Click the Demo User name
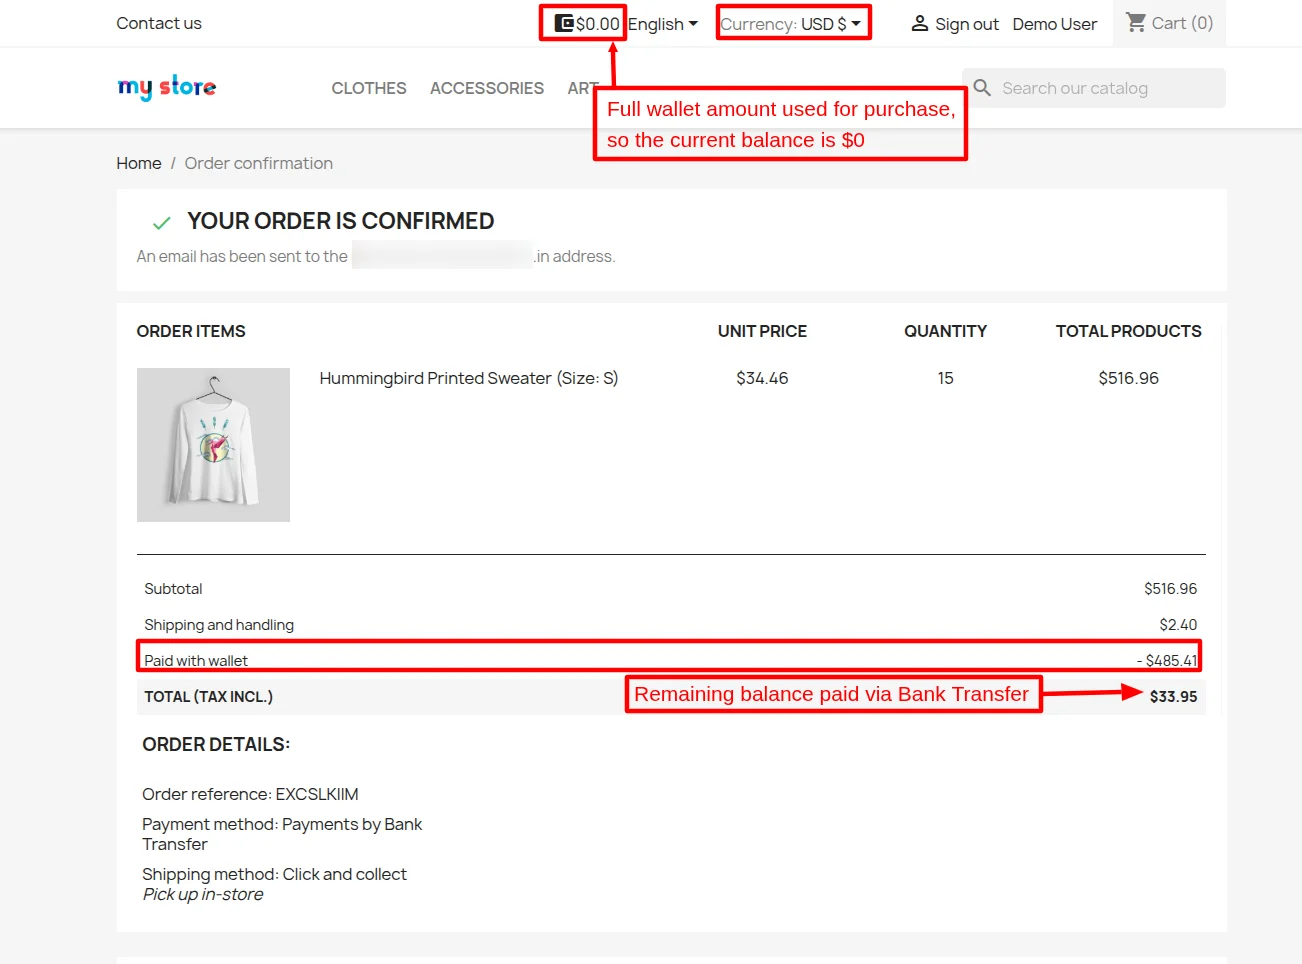Screen dimensions: 1302x964 click(x=1054, y=23)
